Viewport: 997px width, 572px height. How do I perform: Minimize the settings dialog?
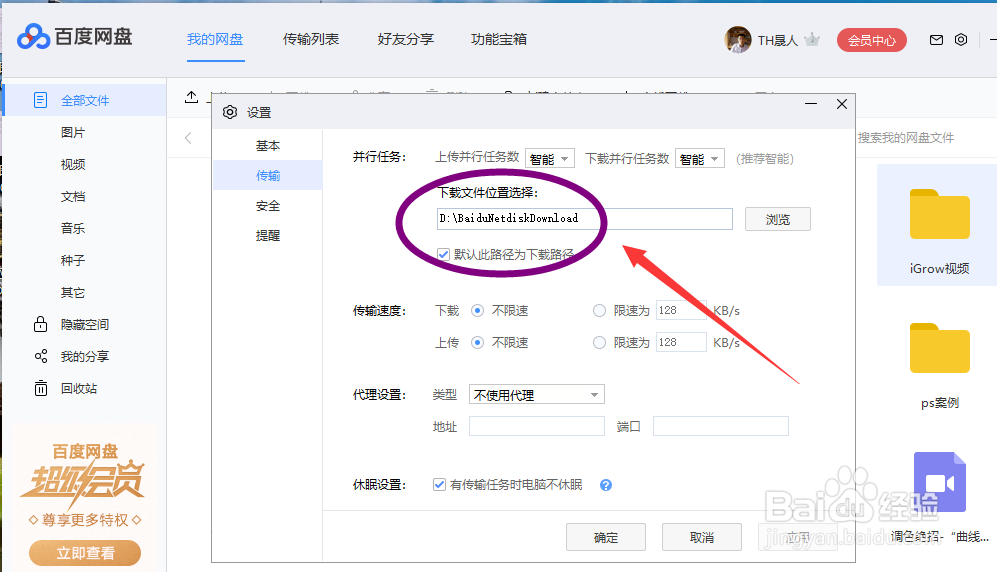811,104
